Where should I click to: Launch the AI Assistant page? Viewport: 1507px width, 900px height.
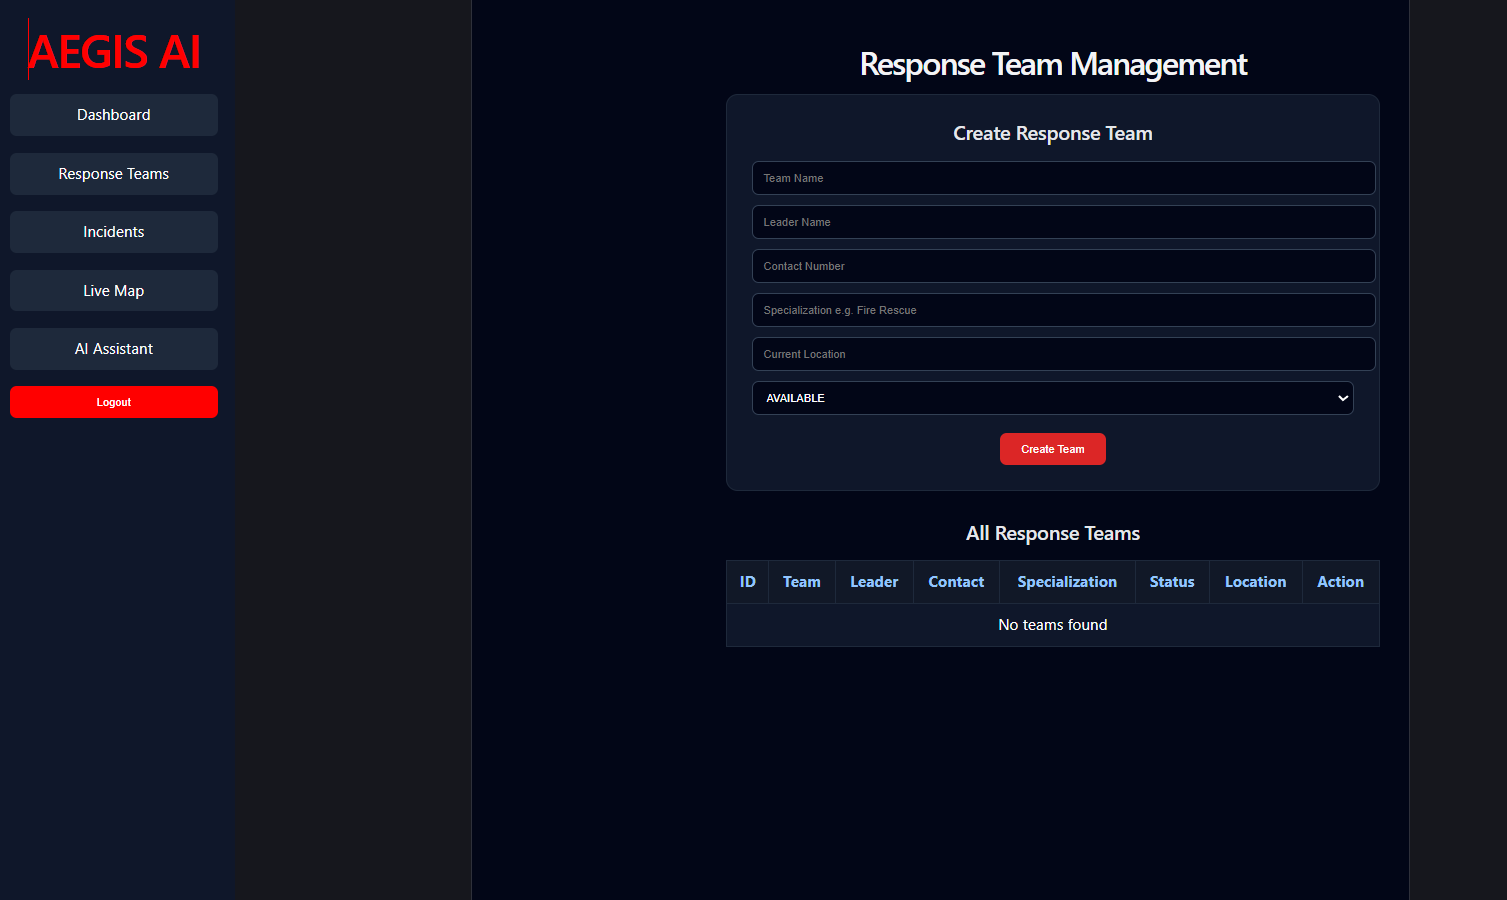click(x=114, y=349)
